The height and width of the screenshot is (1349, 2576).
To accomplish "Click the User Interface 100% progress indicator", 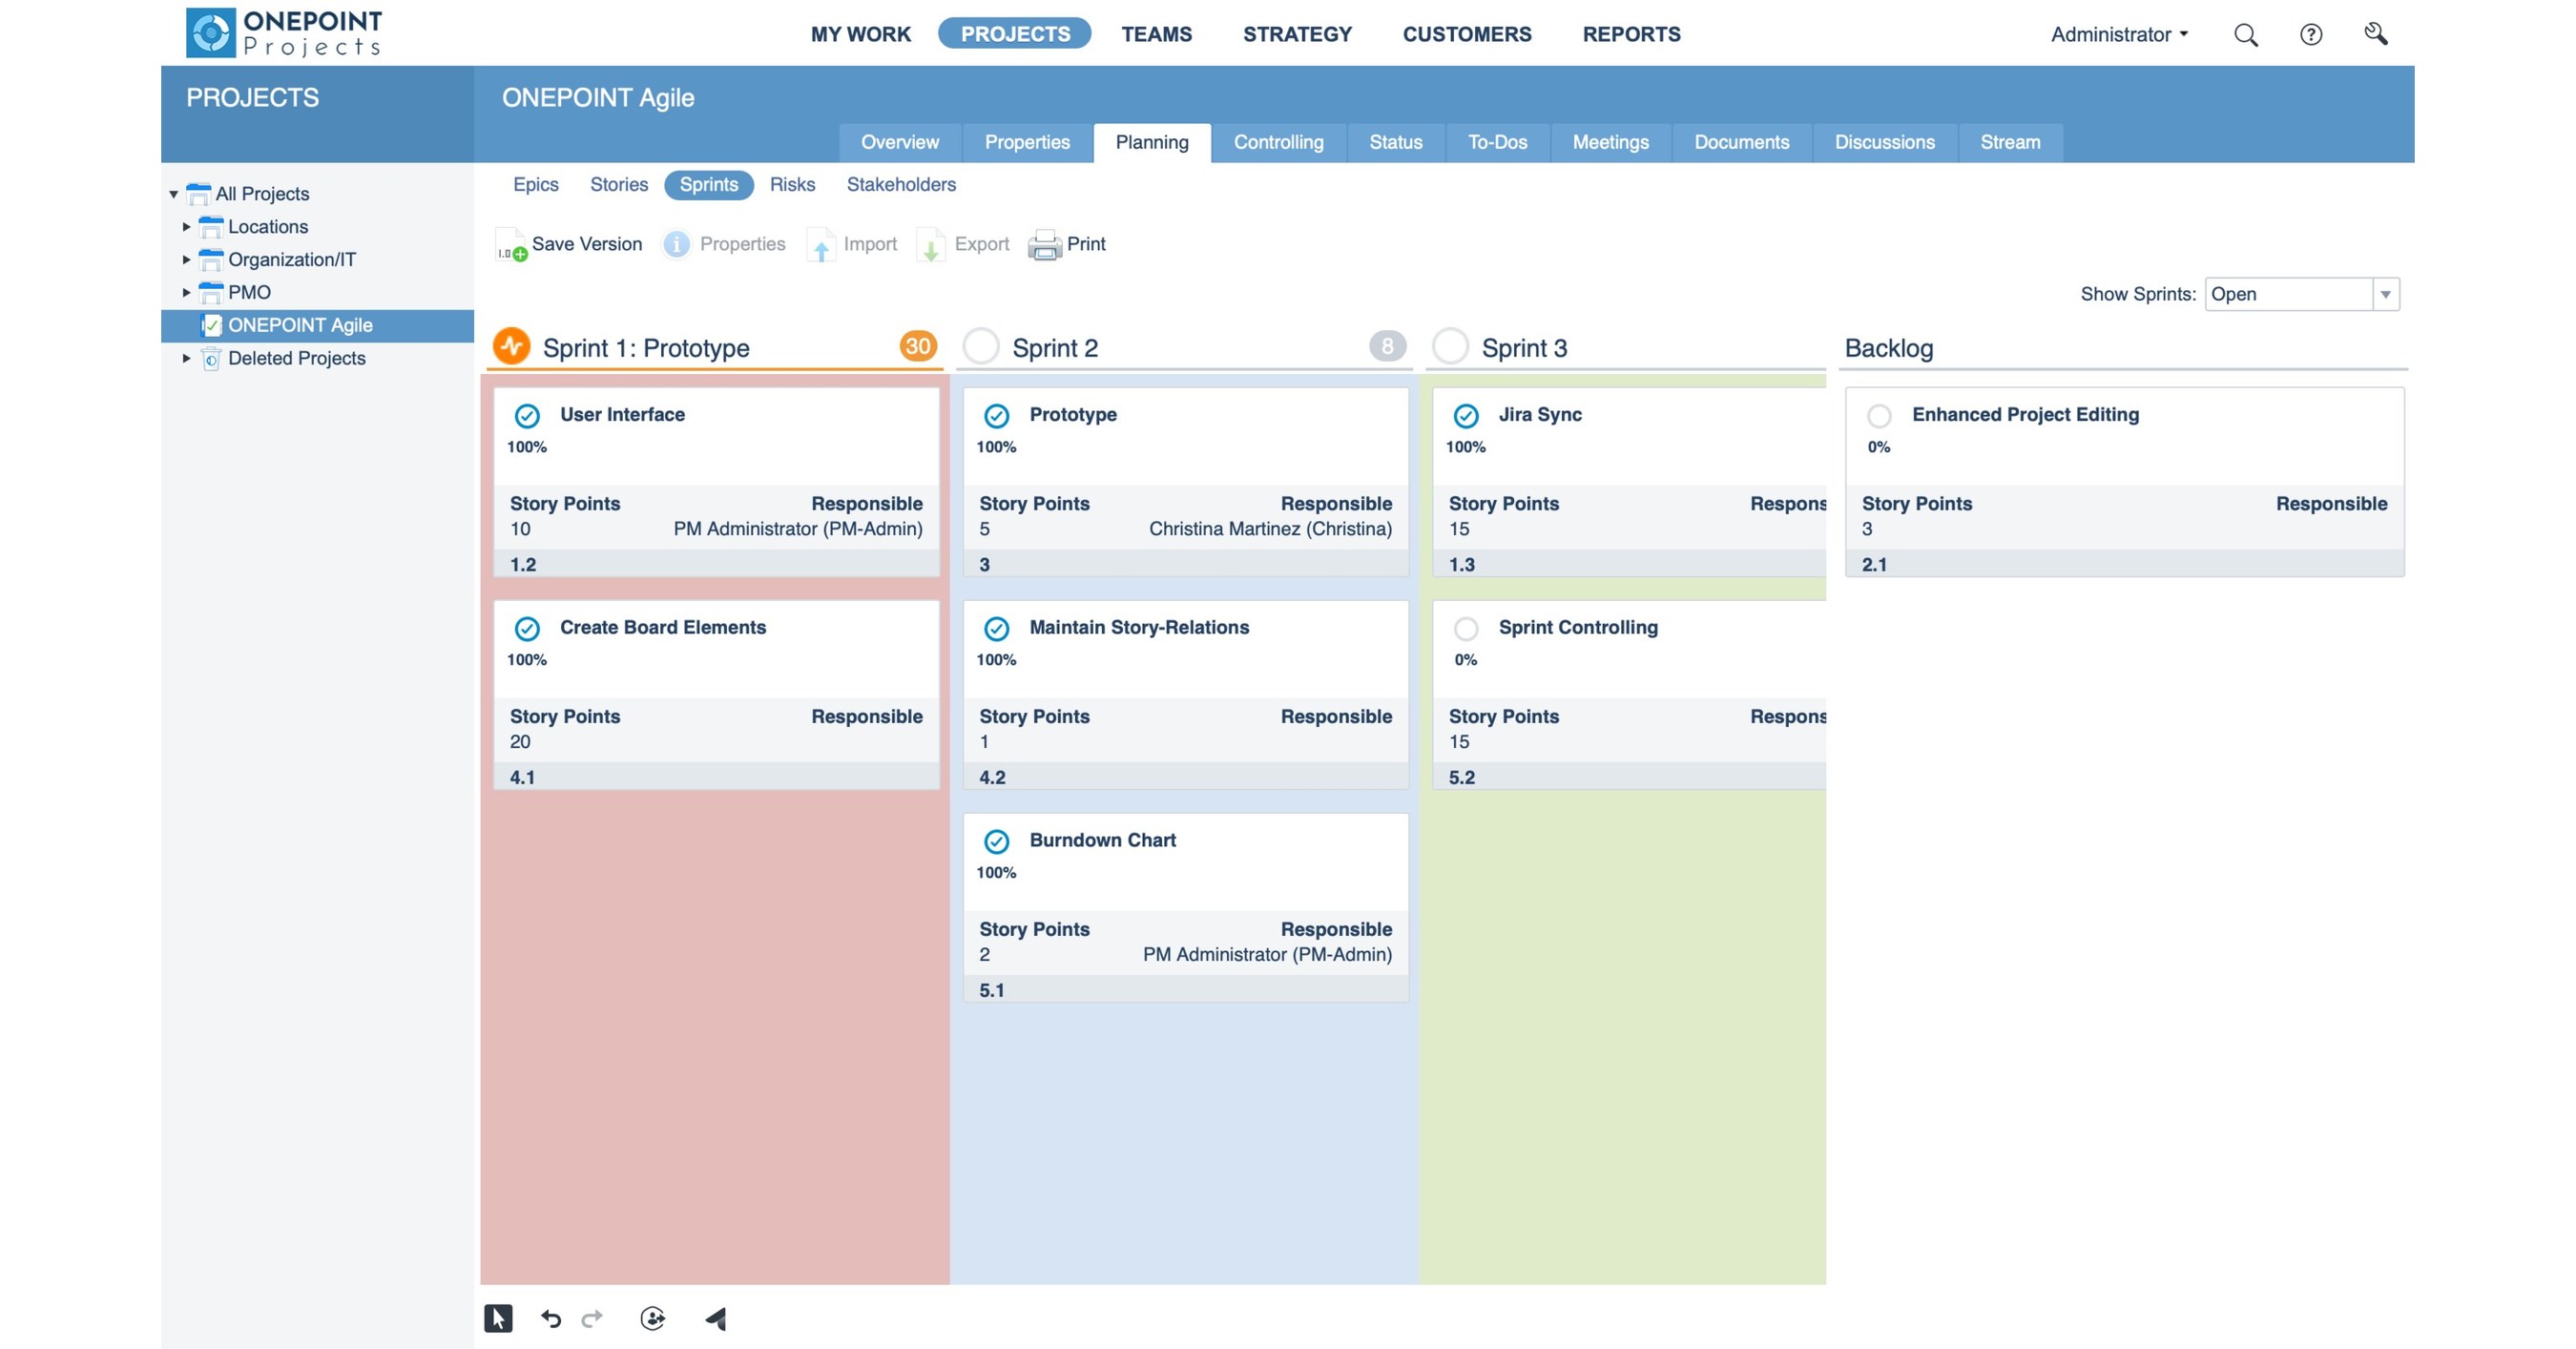I will click(x=526, y=447).
